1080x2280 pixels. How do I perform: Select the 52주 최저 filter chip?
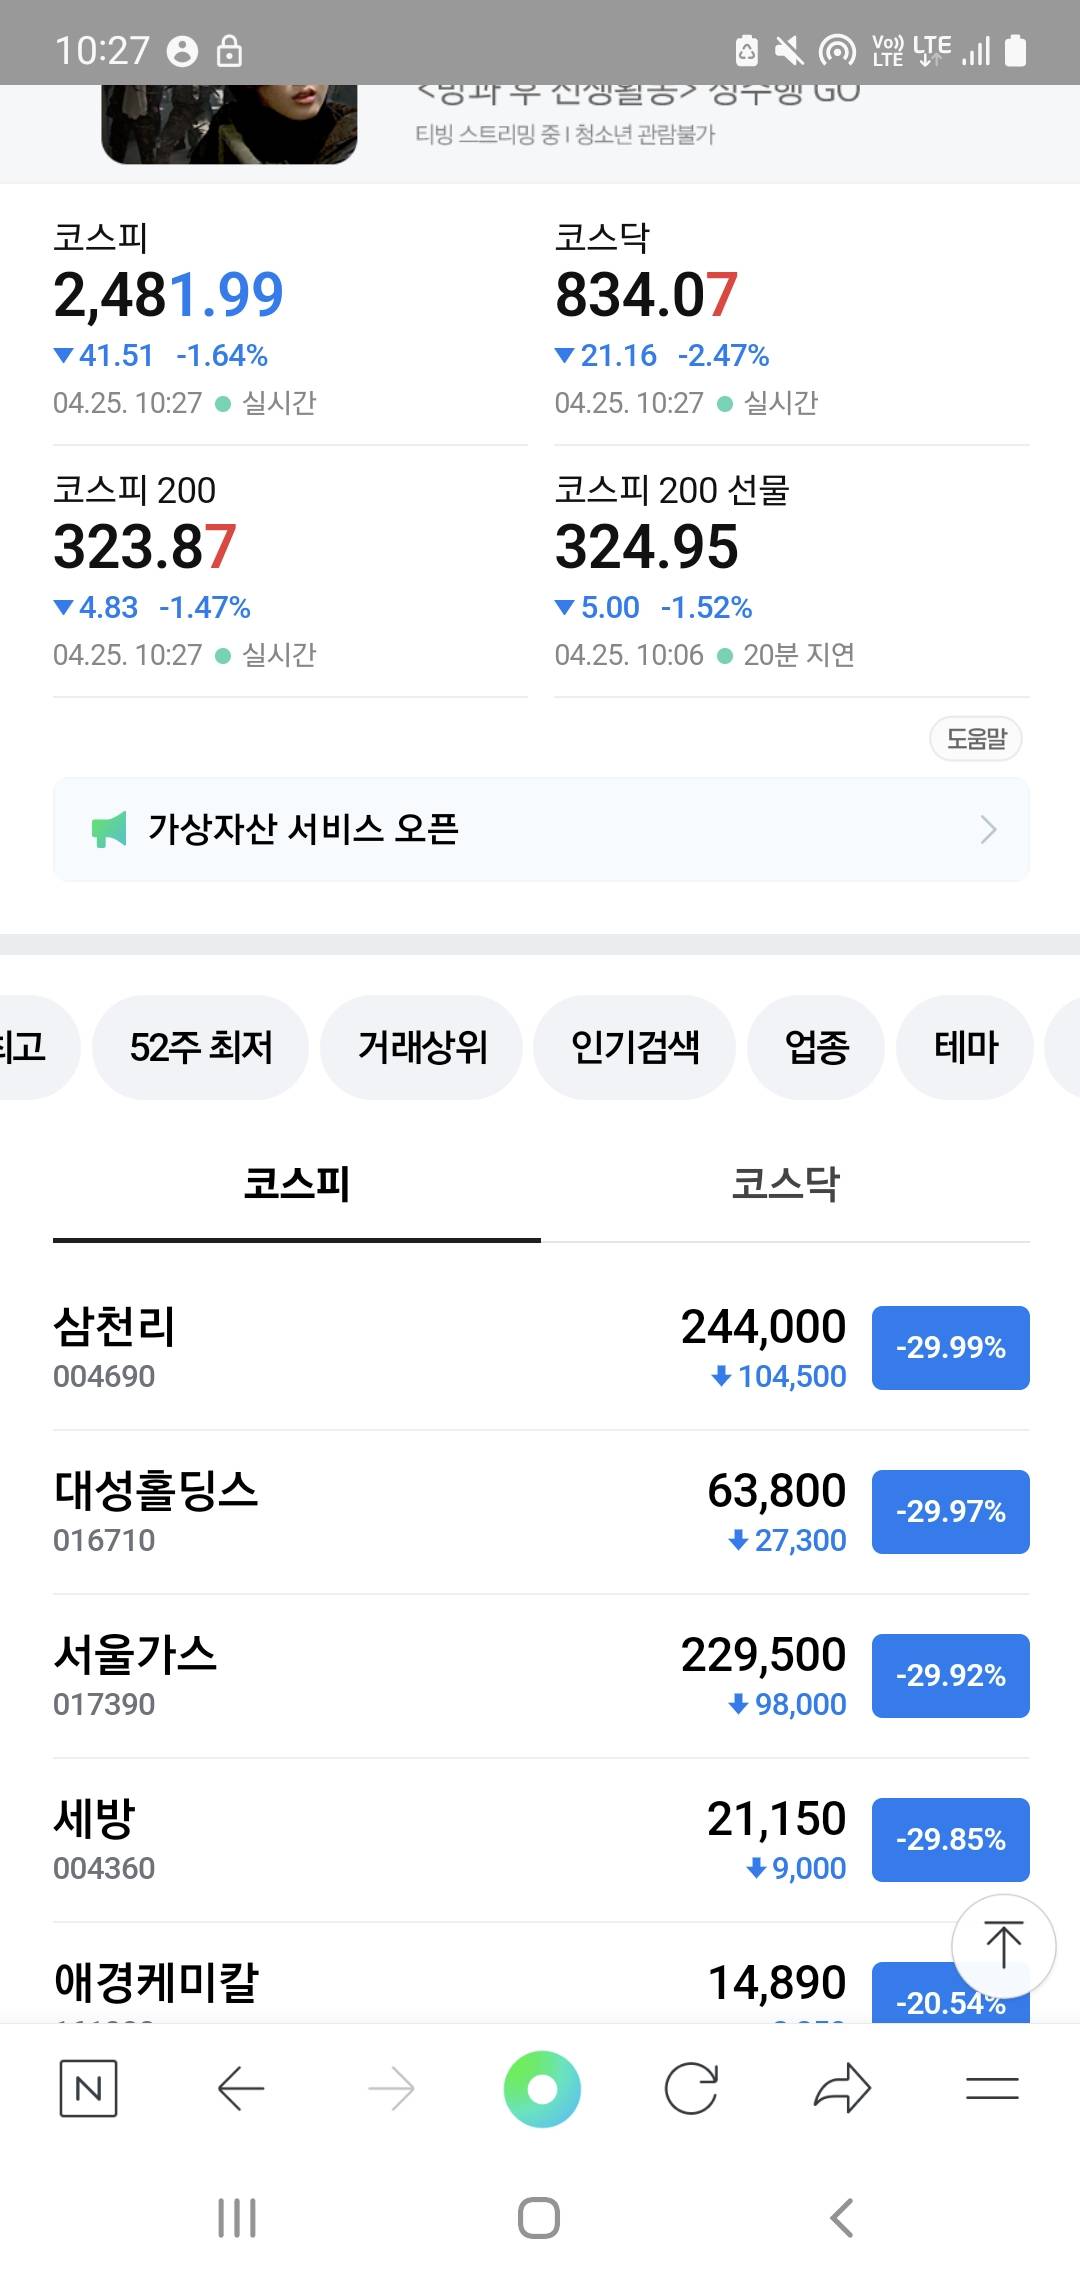(201, 1047)
